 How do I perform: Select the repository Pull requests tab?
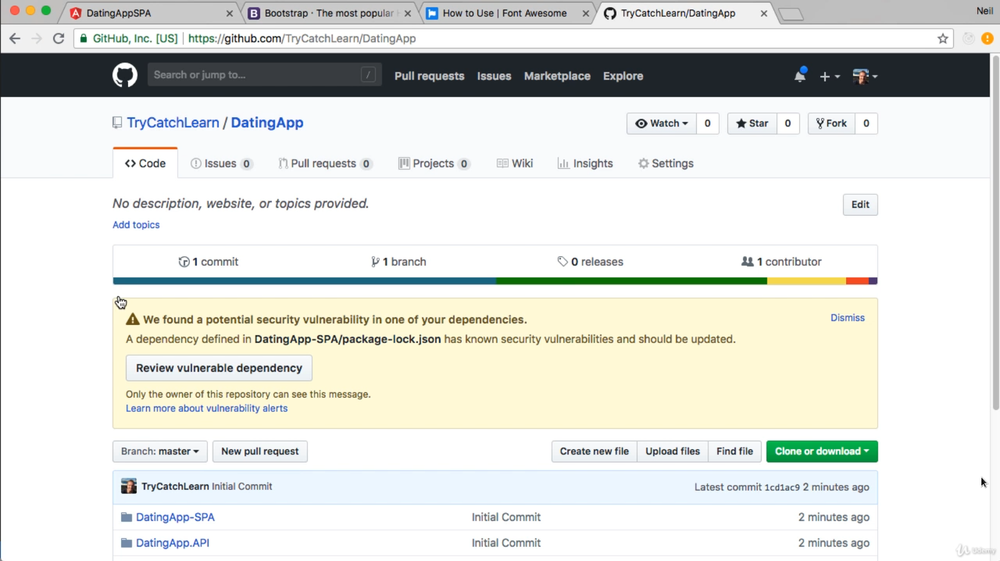325,163
